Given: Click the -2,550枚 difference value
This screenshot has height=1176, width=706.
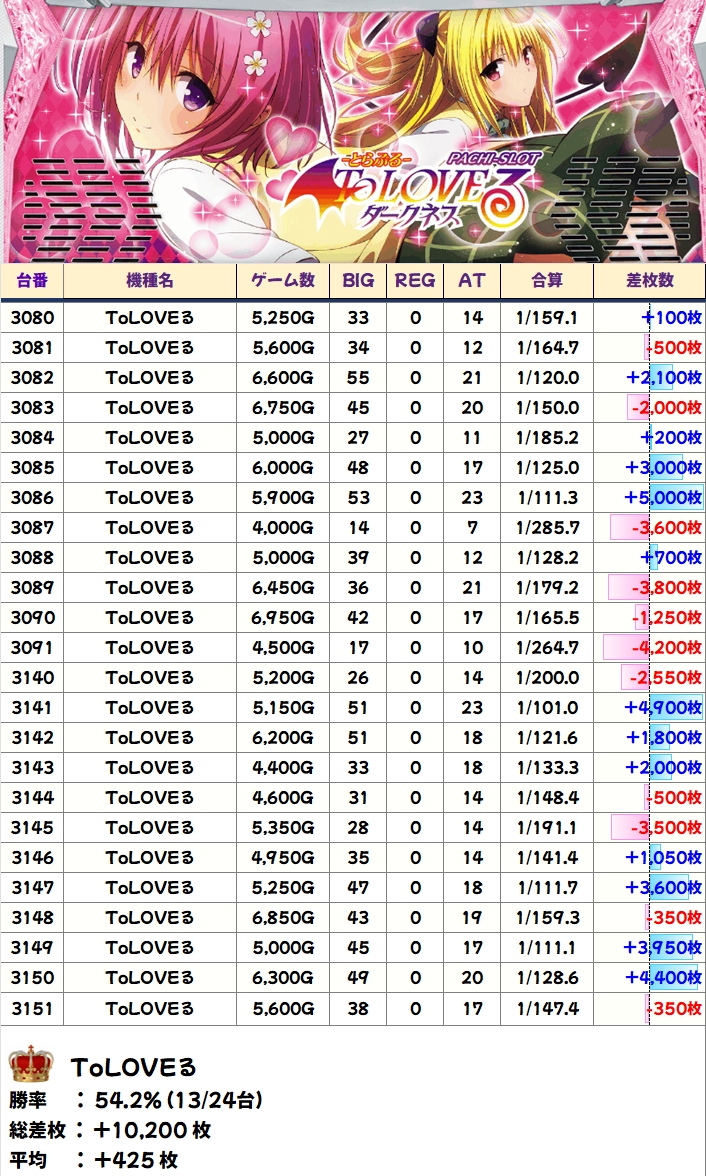Looking at the screenshot, I should coord(666,678).
